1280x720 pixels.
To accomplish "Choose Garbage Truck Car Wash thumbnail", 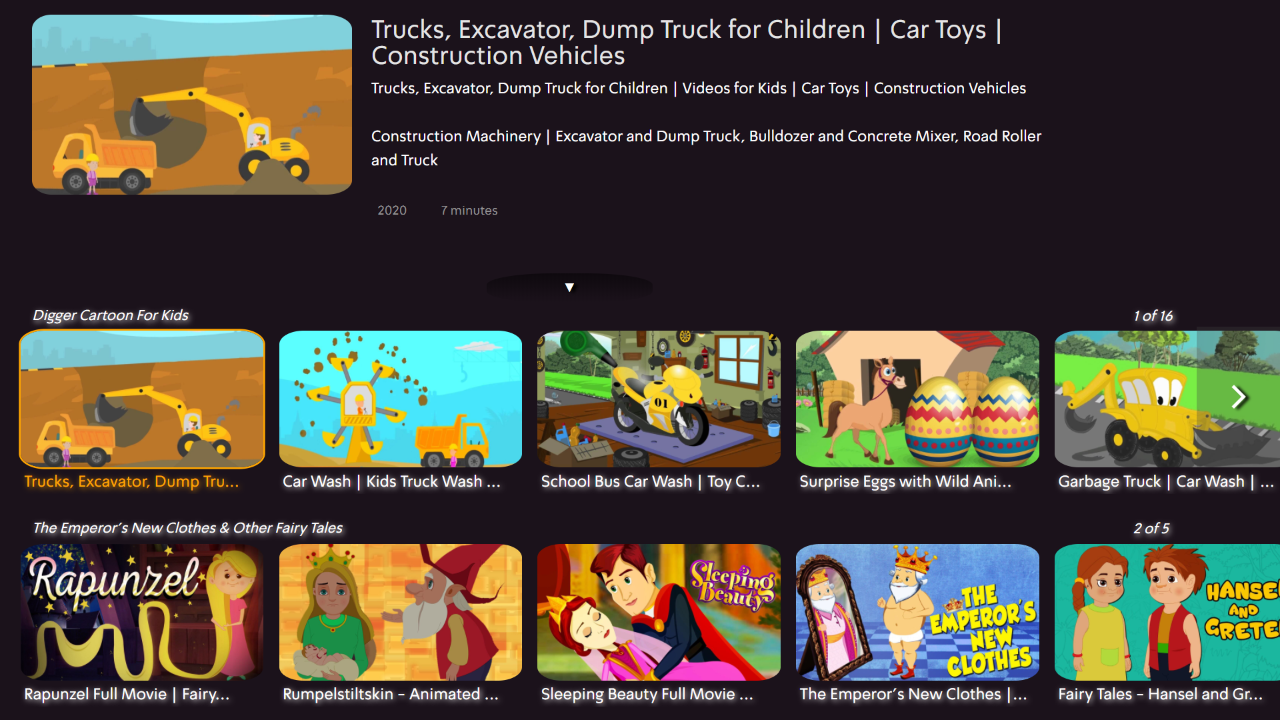I will tap(1167, 399).
